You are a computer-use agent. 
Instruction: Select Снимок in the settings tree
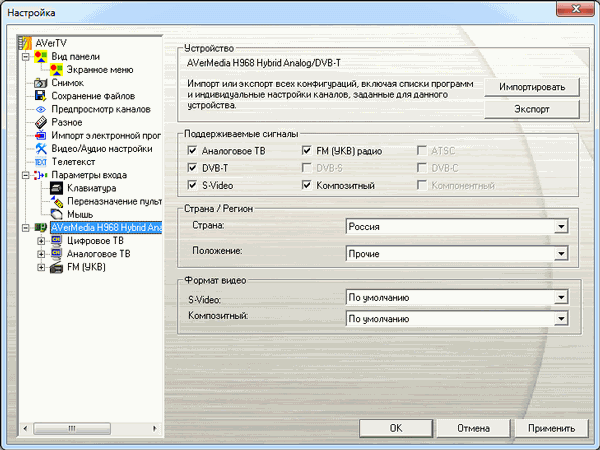[67, 83]
